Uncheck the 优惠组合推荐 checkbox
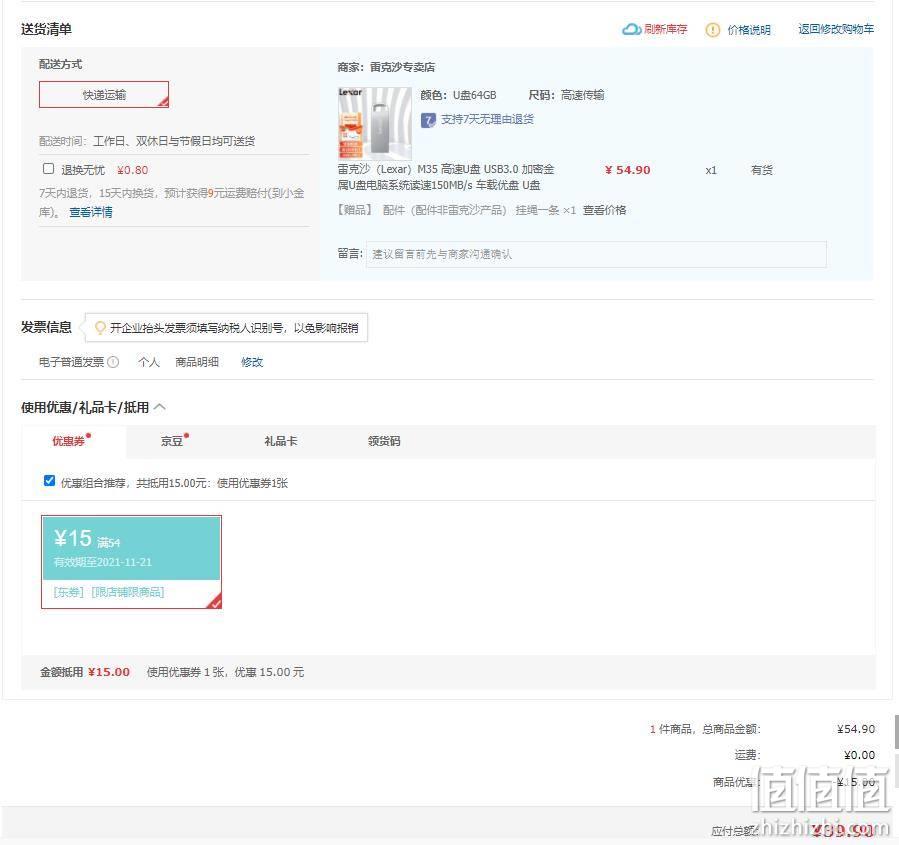The image size is (899, 845). (x=49, y=480)
